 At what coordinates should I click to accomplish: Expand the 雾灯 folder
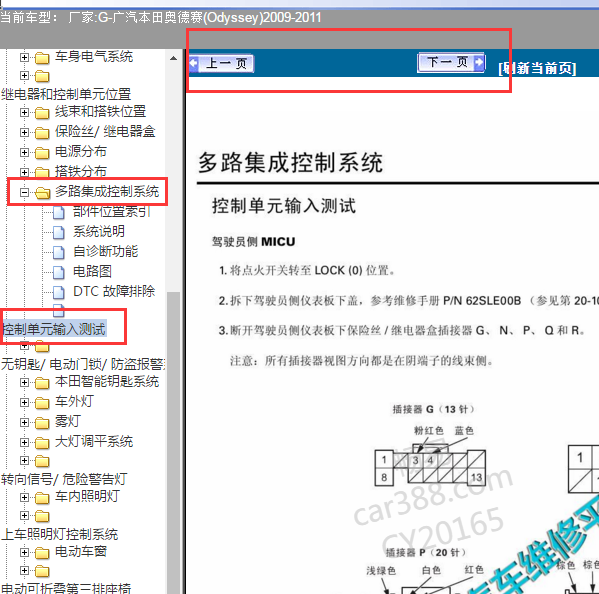(x=24, y=422)
